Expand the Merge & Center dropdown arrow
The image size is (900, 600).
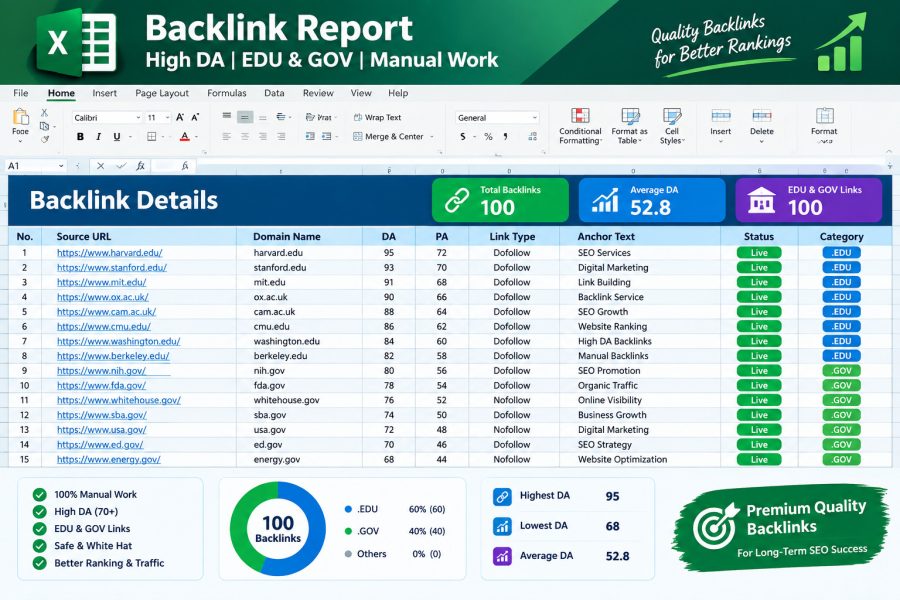432,137
